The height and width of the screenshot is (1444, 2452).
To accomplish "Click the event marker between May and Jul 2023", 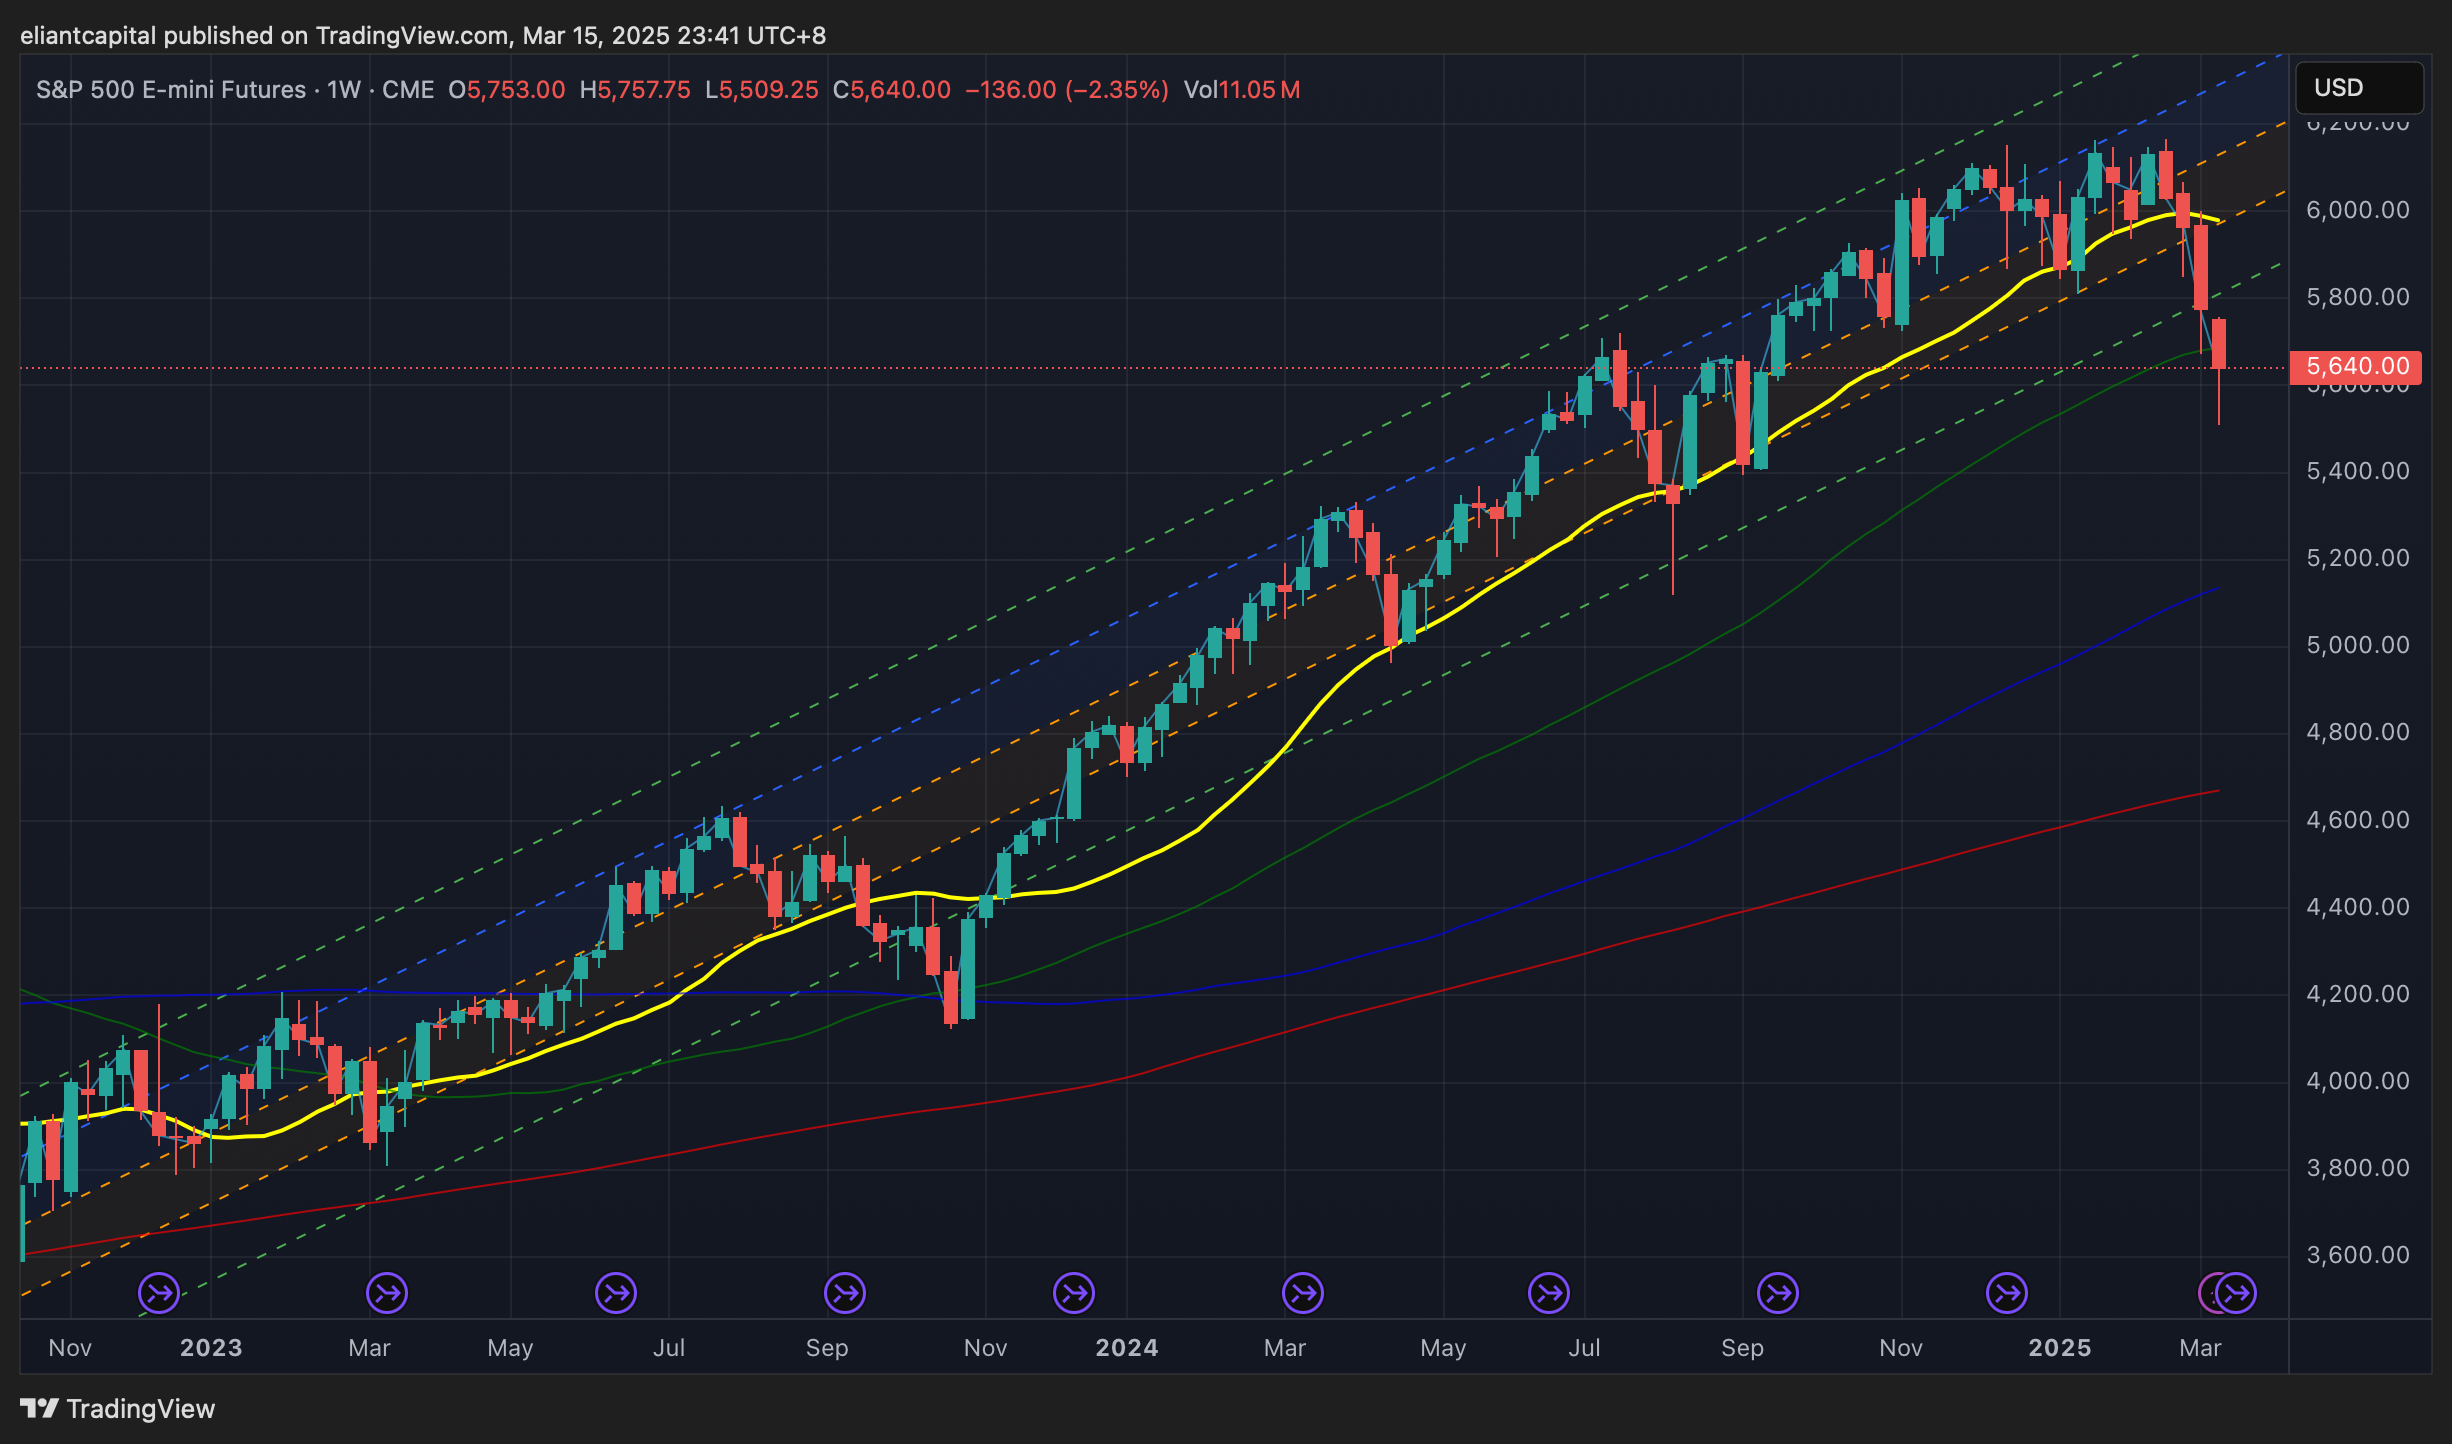I will tap(616, 1293).
